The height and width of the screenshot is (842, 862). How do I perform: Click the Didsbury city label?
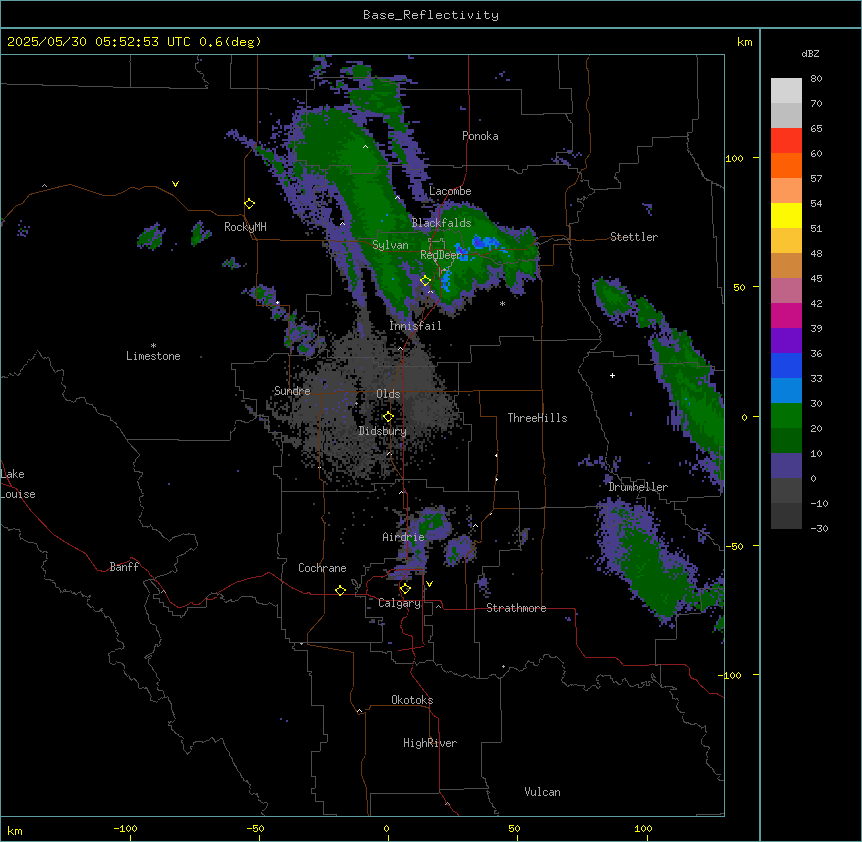pyautogui.click(x=383, y=431)
